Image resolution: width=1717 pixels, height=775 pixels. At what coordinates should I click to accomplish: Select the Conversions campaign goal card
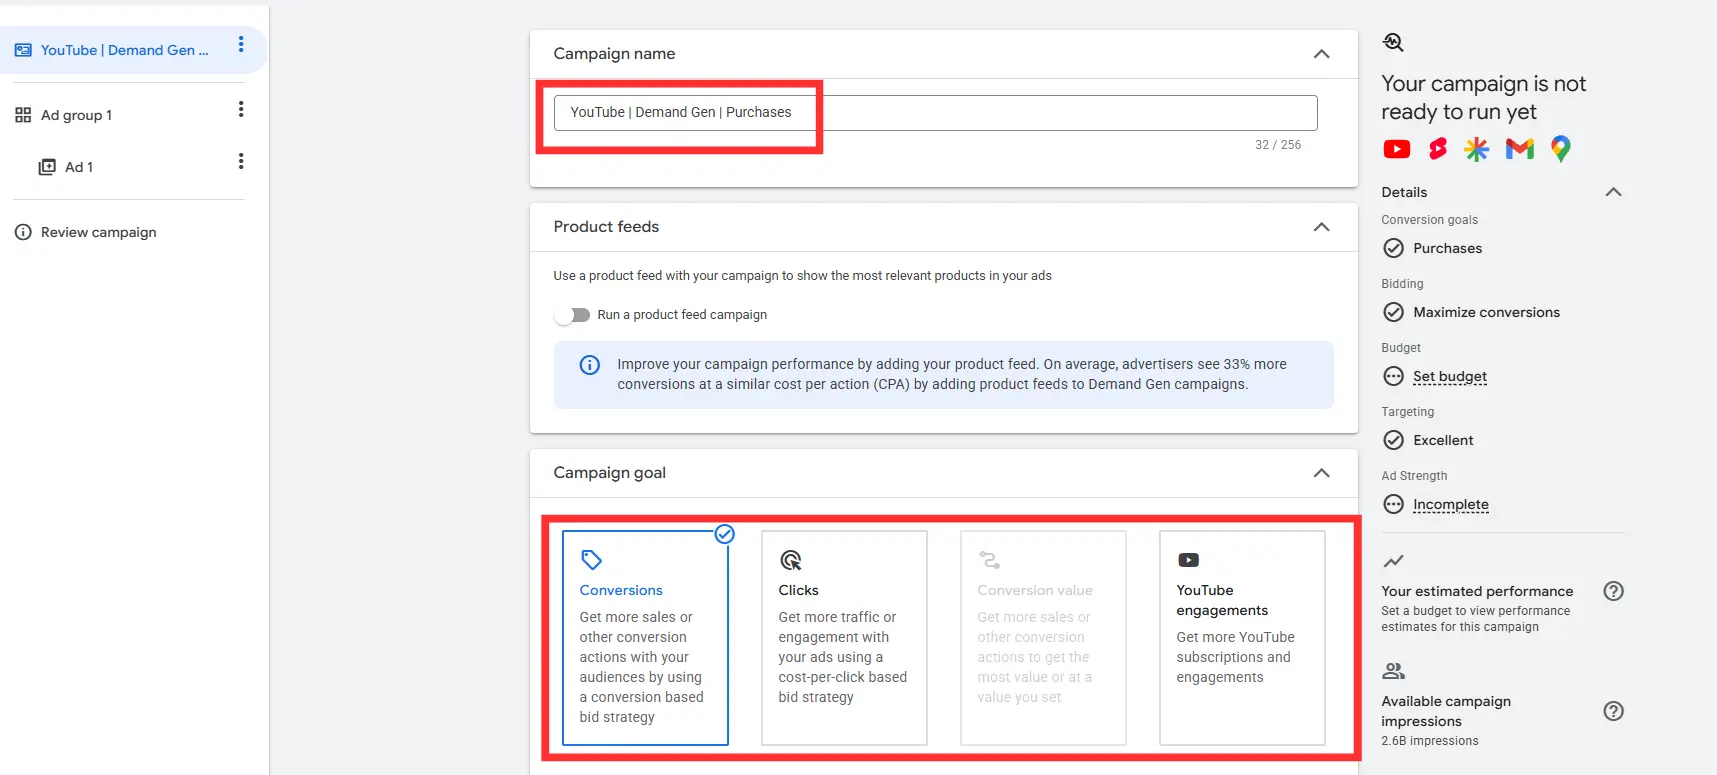pyautogui.click(x=645, y=638)
